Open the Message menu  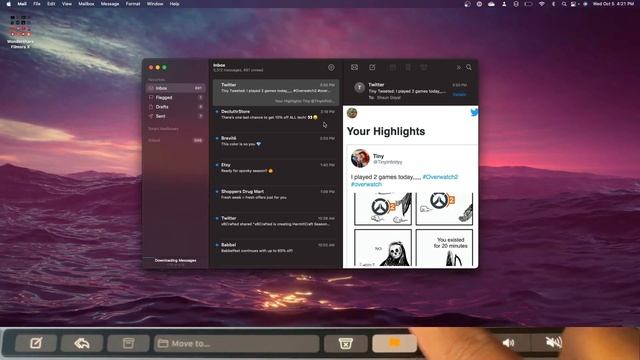tap(110, 4)
